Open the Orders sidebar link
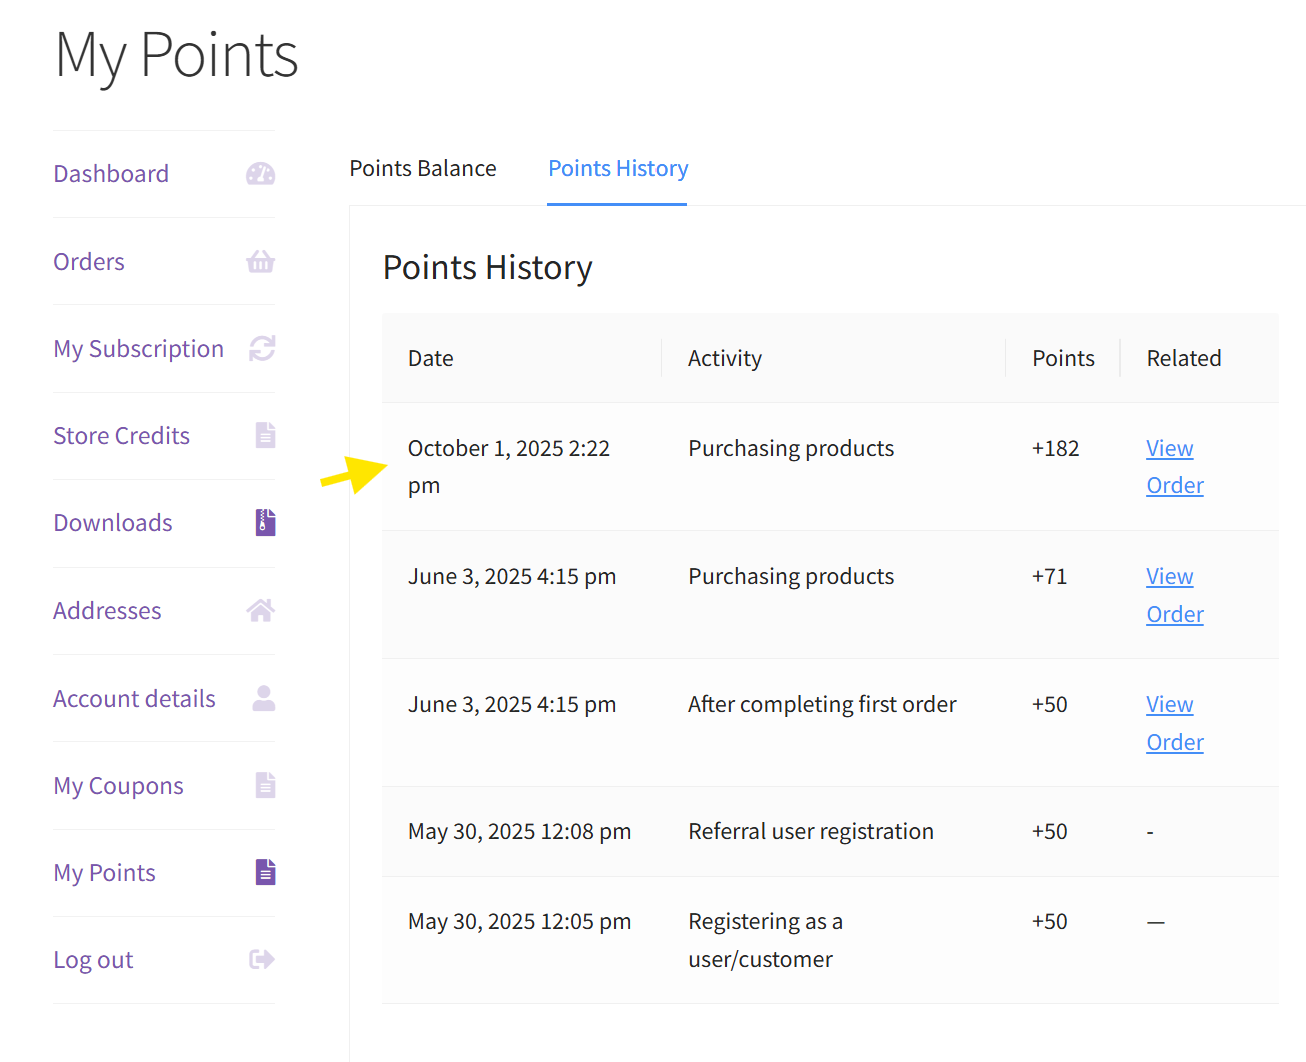 (89, 262)
